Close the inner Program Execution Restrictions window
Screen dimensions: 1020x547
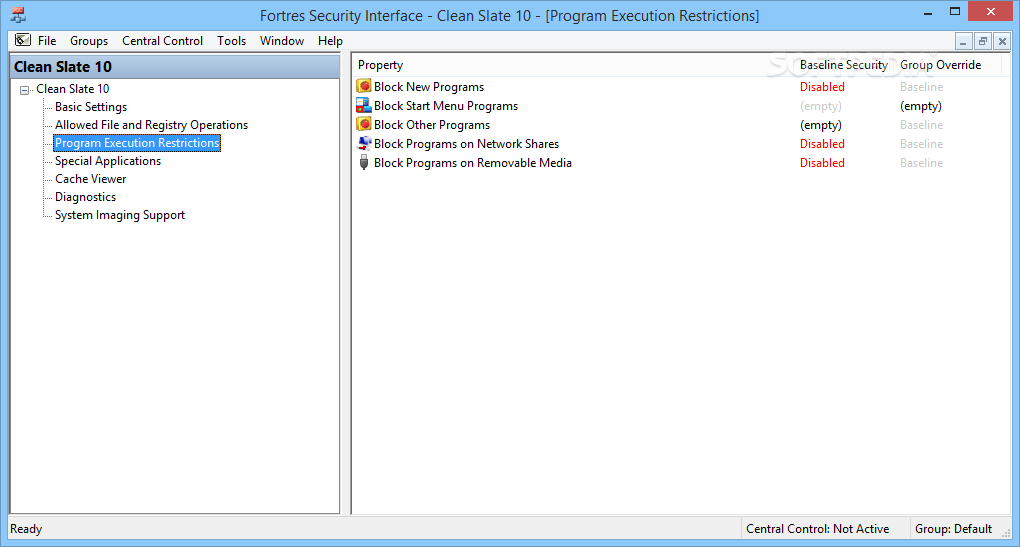click(1002, 42)
